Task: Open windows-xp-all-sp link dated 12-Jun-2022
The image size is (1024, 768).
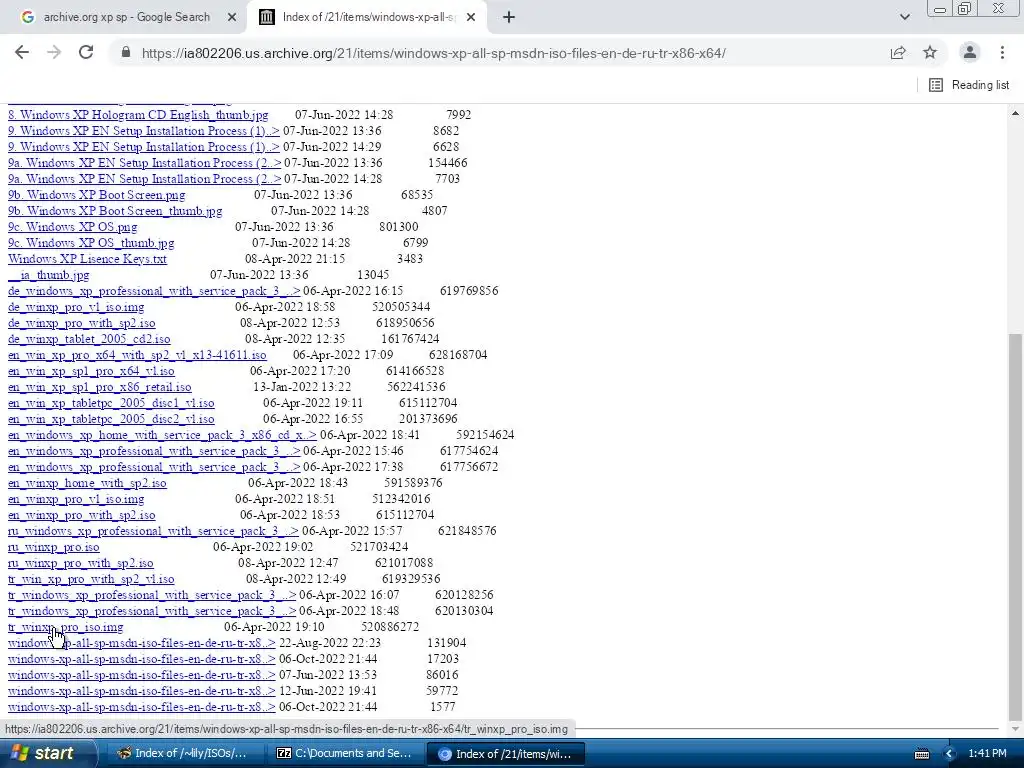Action: pos(142,691)
